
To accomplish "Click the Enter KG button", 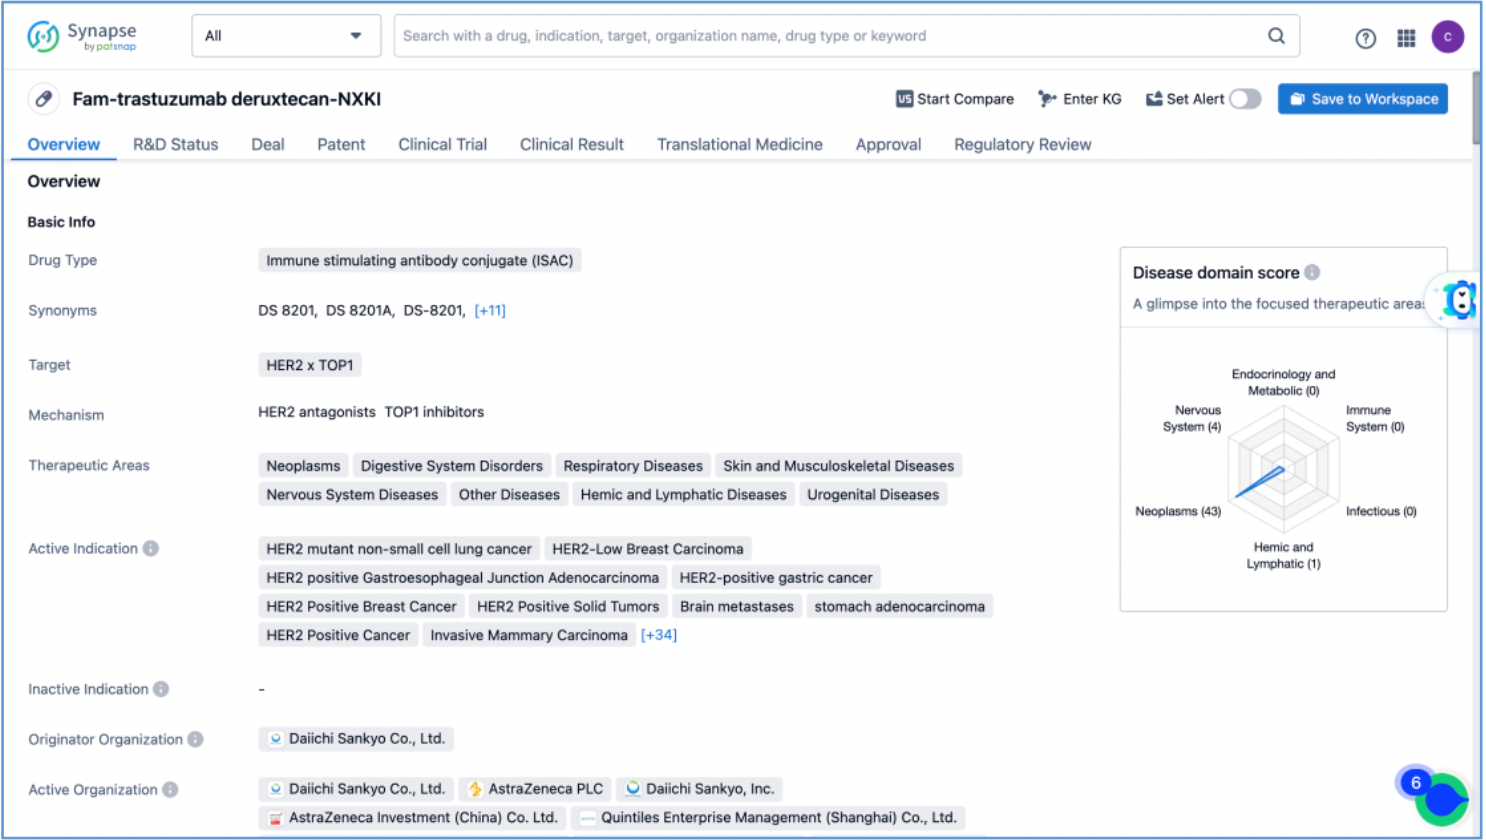I will [x=1080, y=99].
